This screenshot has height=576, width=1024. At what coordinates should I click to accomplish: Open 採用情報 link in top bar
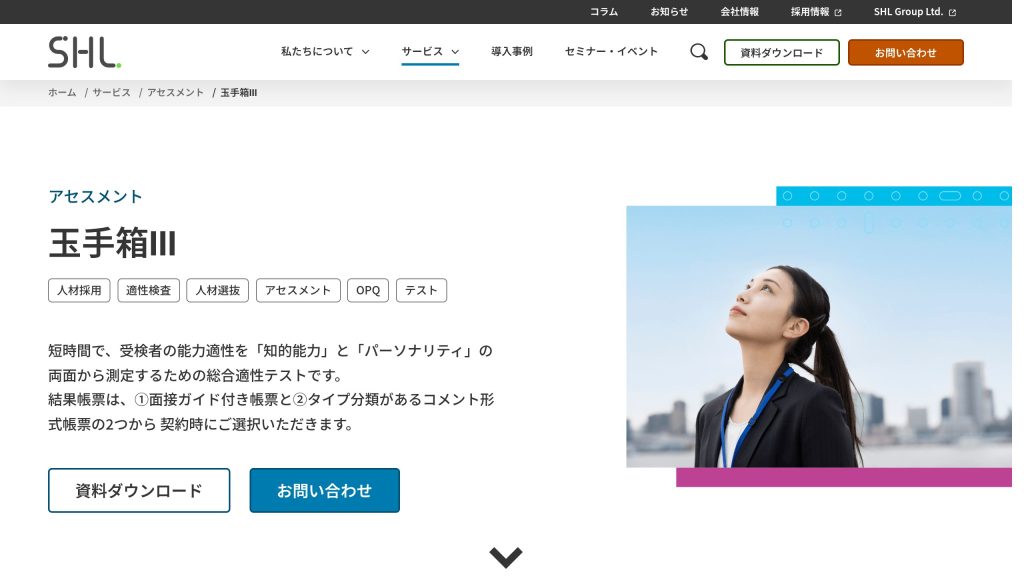point(810,12)
